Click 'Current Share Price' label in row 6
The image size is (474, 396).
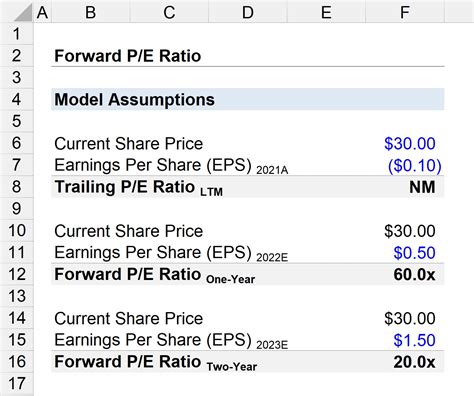tap(129, 144)
